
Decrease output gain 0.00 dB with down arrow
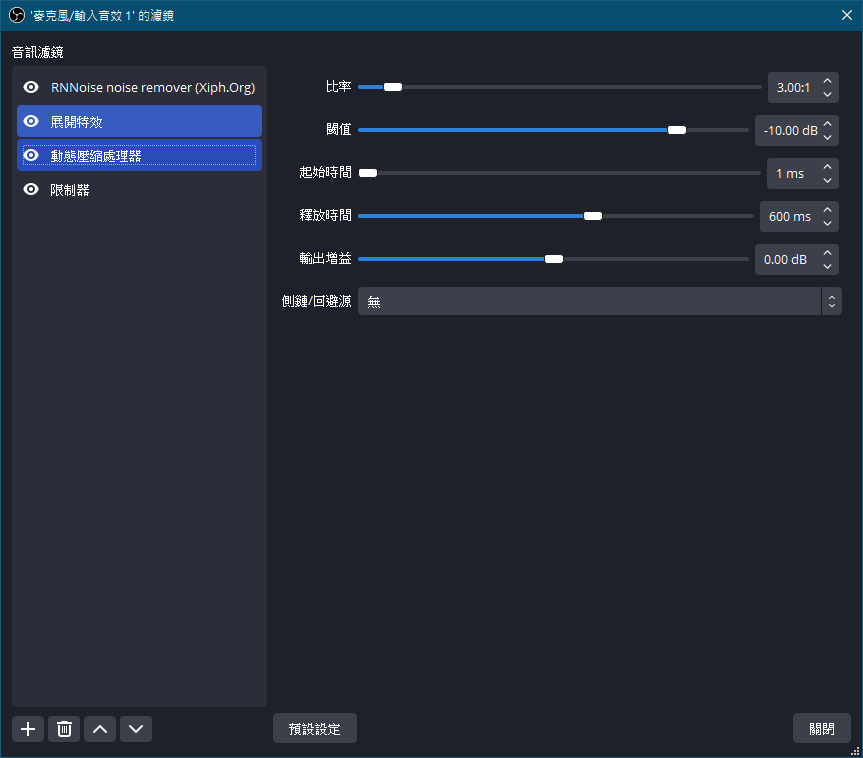(827, 266)
